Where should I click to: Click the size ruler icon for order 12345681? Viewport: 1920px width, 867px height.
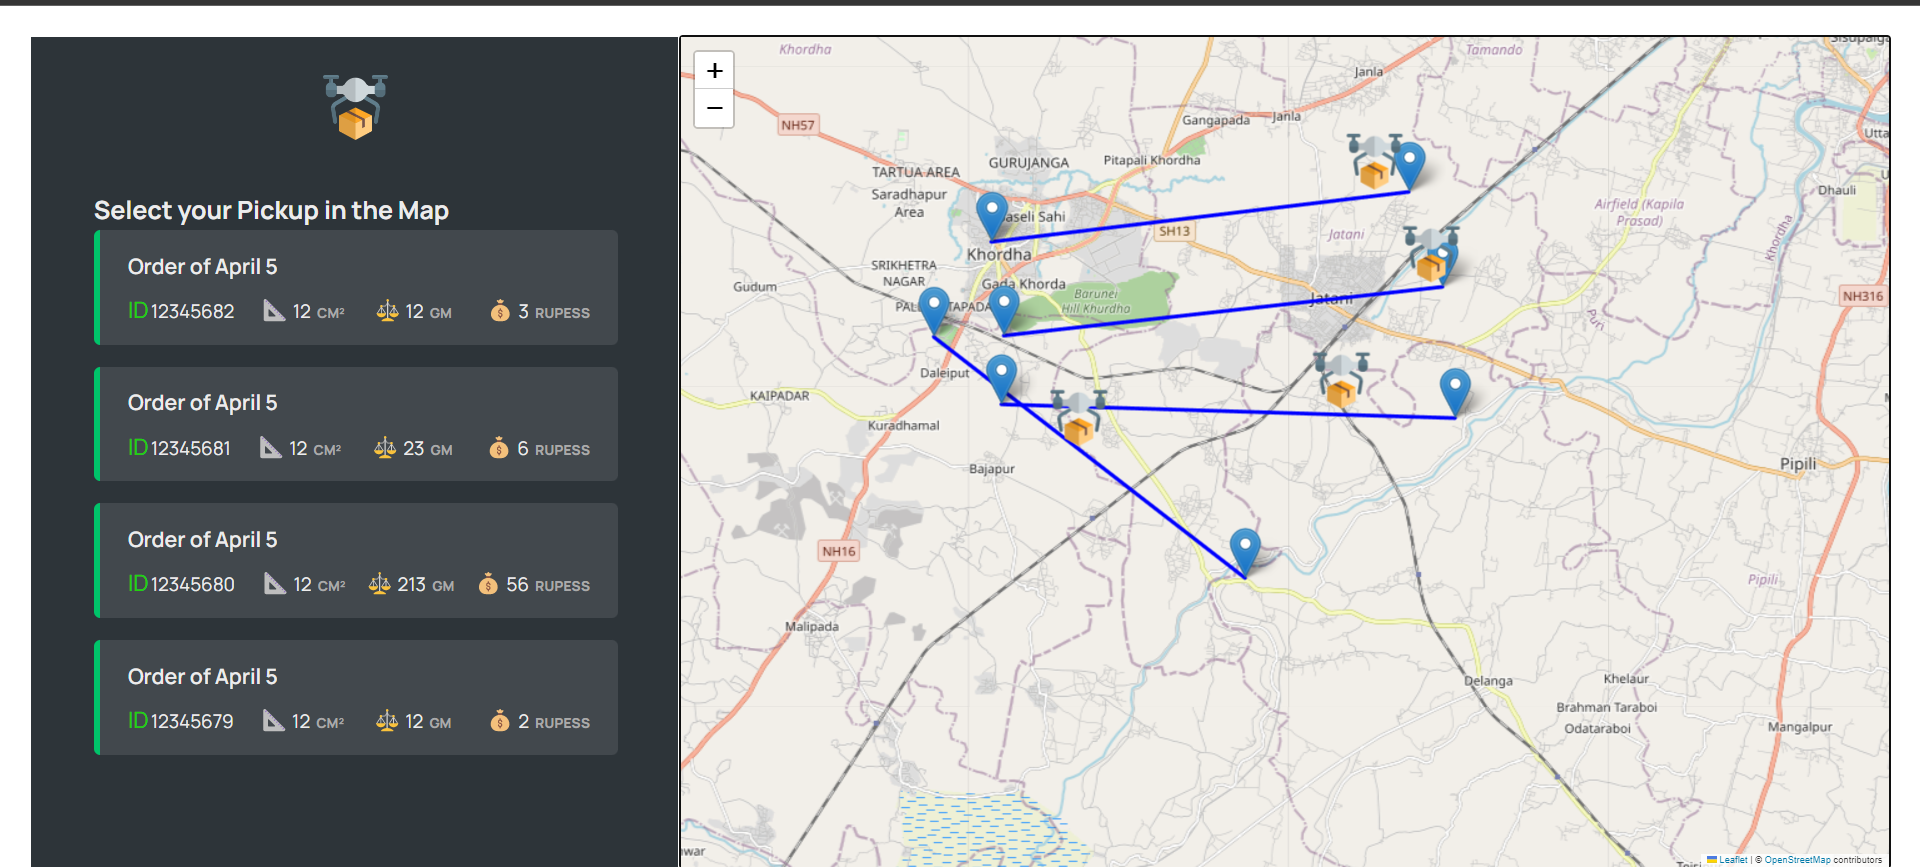tap(270, 448)
